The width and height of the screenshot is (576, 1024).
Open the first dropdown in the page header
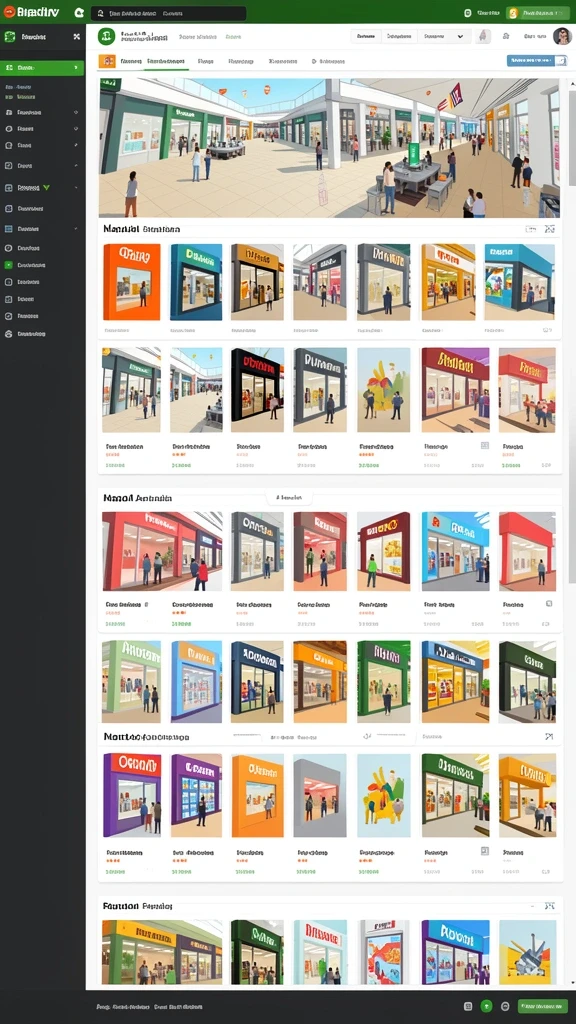click(366, 37)
